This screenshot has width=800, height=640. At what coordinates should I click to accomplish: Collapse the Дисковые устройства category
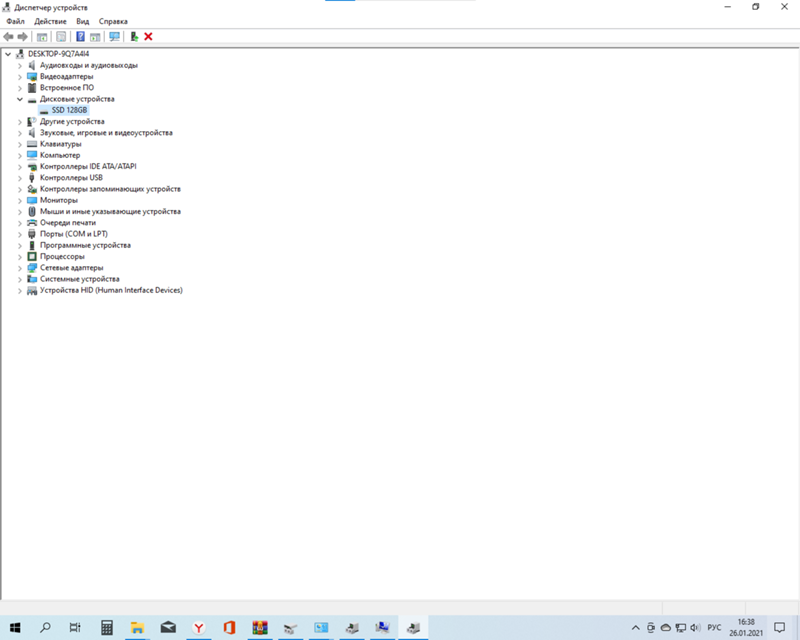pos(20,99)
